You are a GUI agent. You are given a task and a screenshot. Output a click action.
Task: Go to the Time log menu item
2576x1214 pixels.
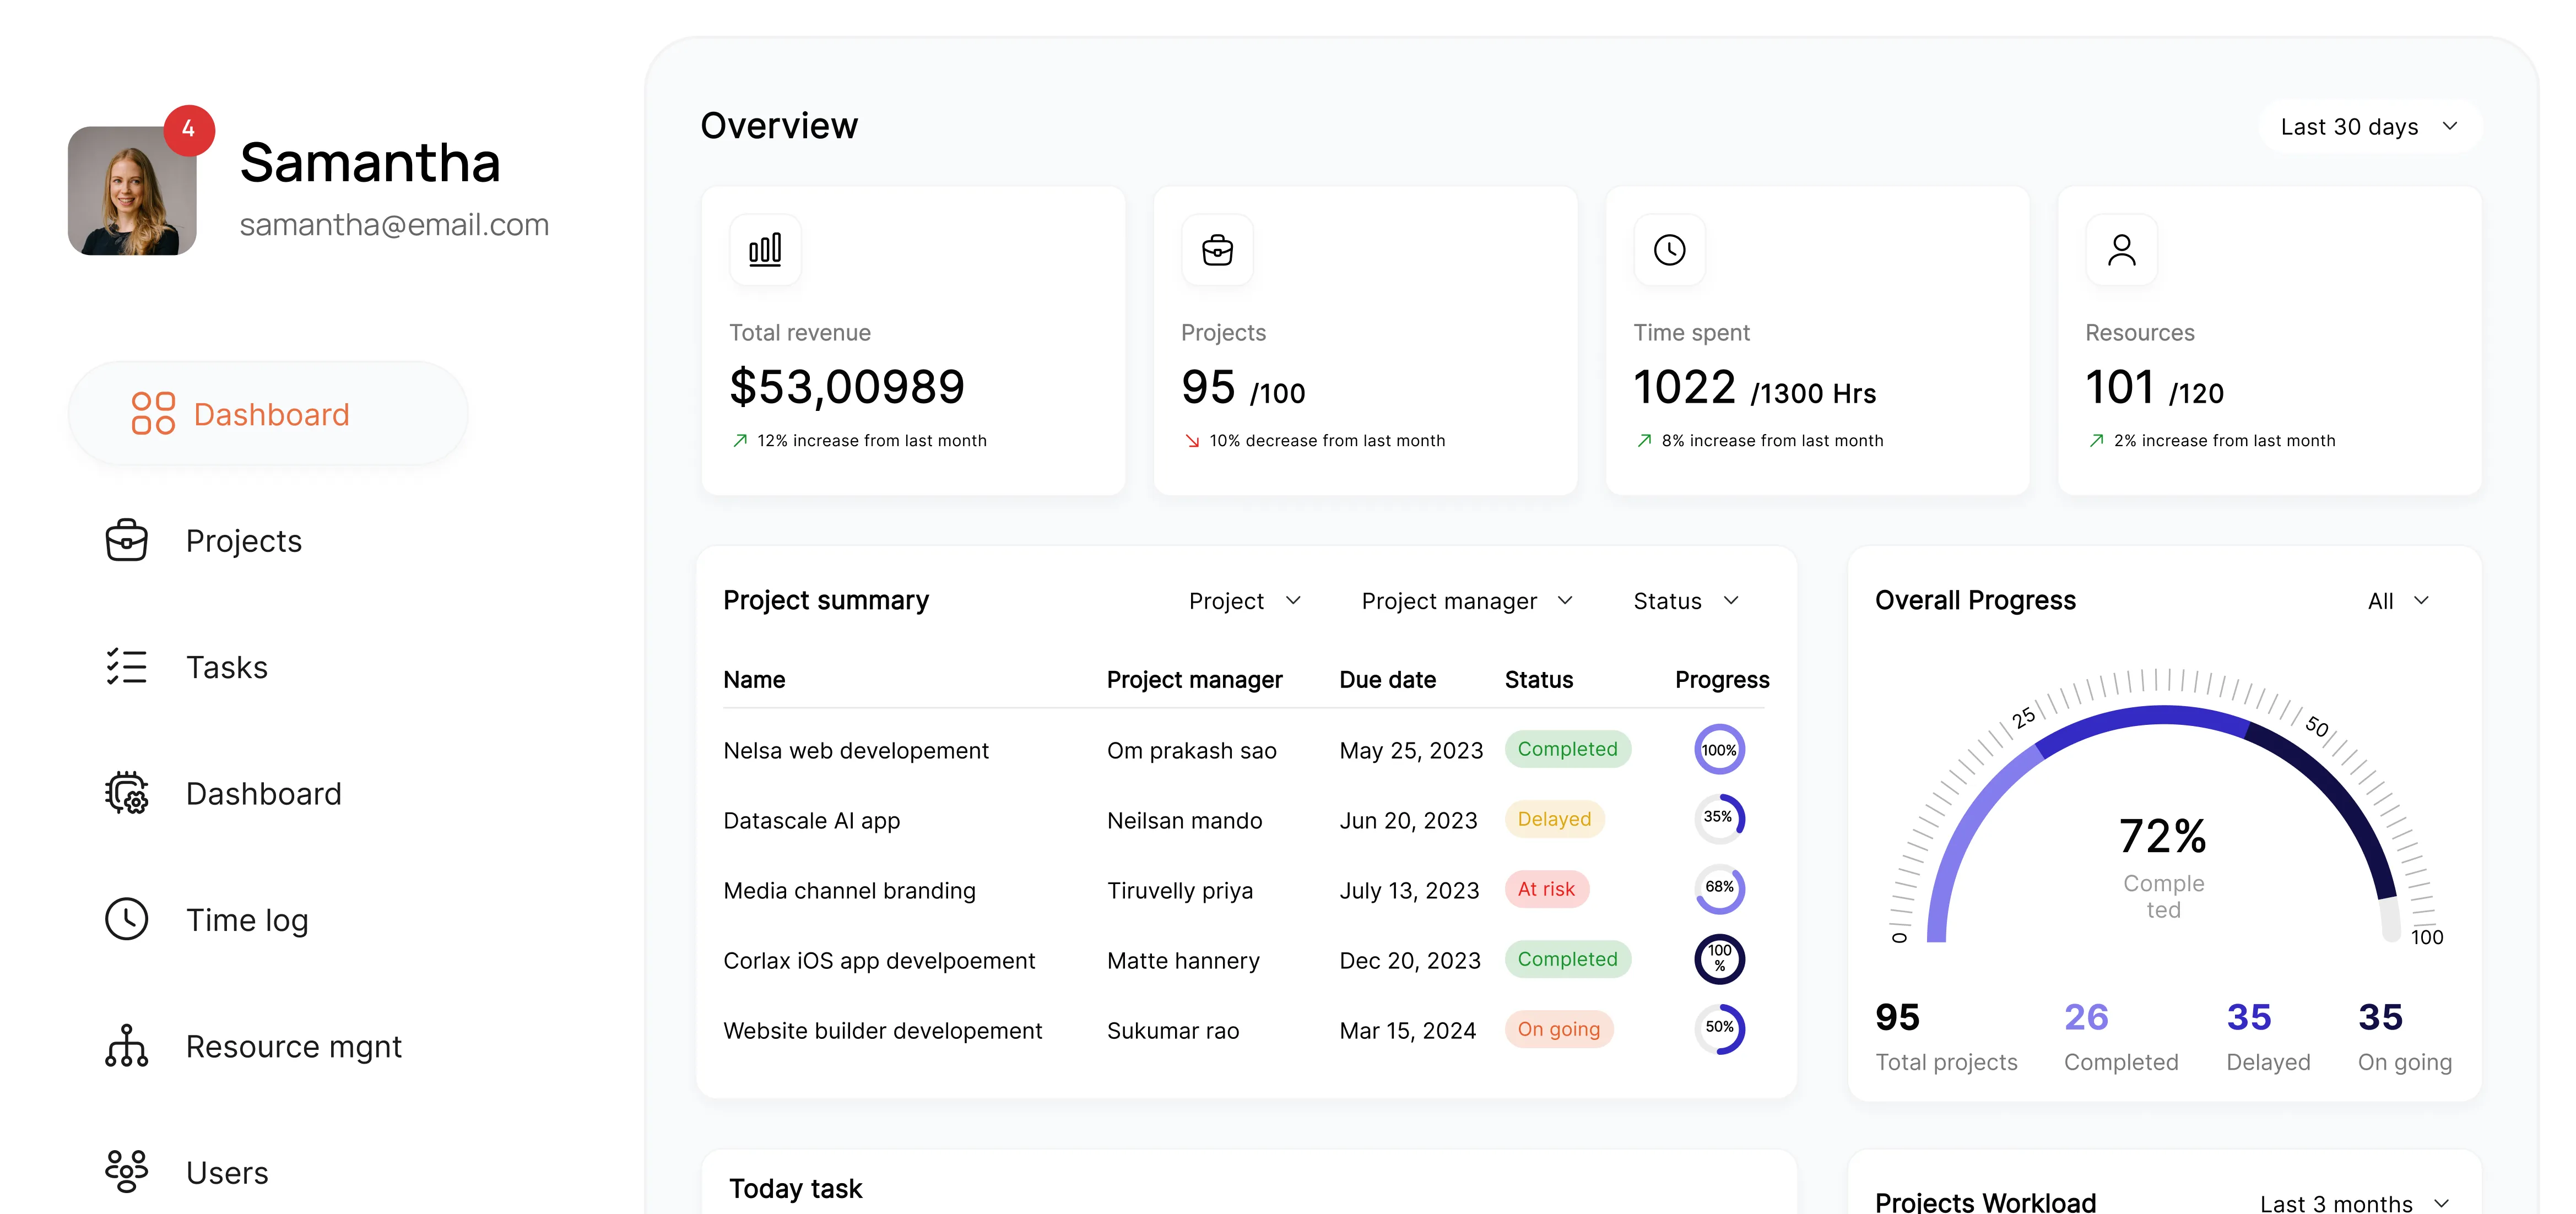pyautogui.click(x=246, y=920)
